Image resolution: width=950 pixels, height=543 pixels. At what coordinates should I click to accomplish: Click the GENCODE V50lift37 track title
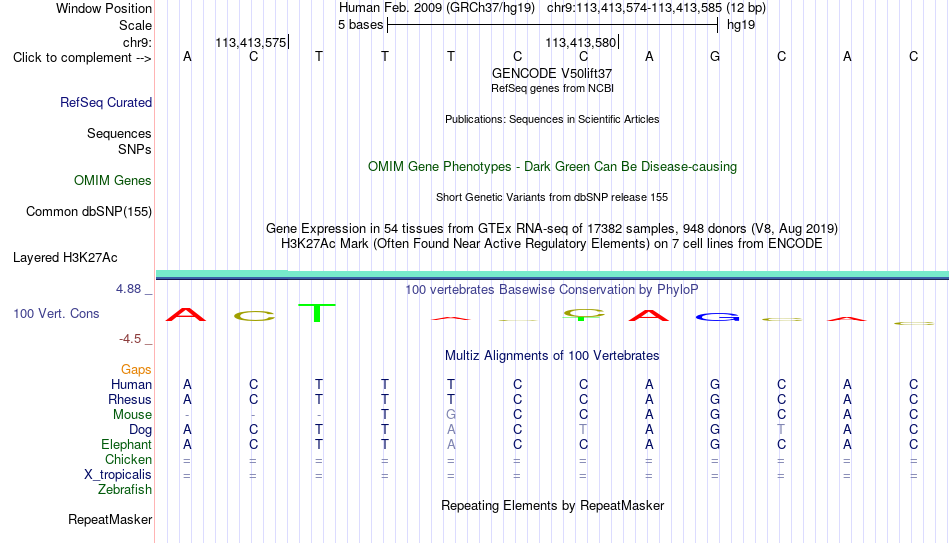click(552, 73)
